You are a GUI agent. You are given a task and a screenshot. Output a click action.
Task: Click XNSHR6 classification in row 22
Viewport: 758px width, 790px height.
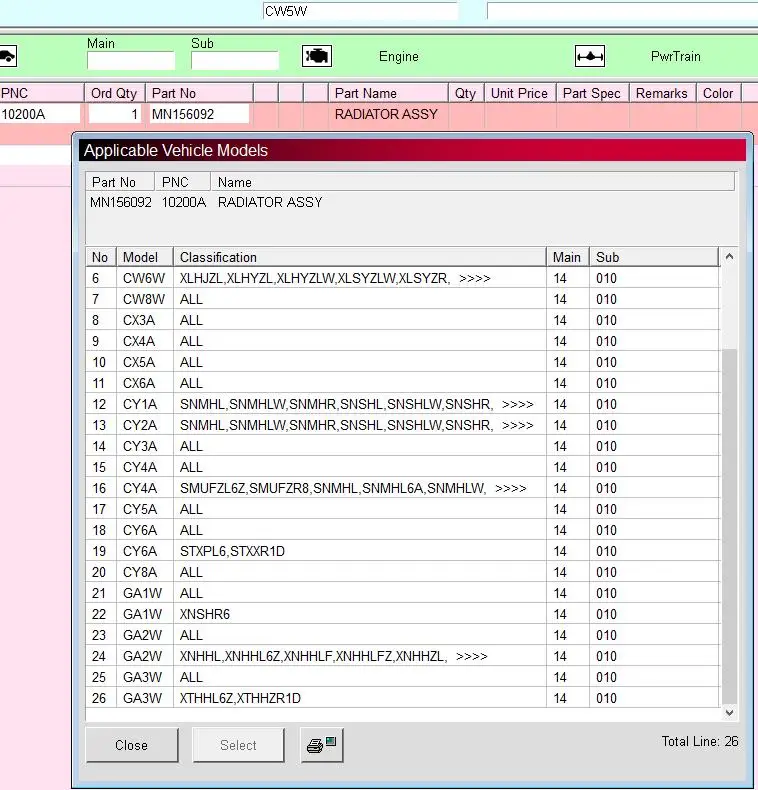click(x=205, y=614)
